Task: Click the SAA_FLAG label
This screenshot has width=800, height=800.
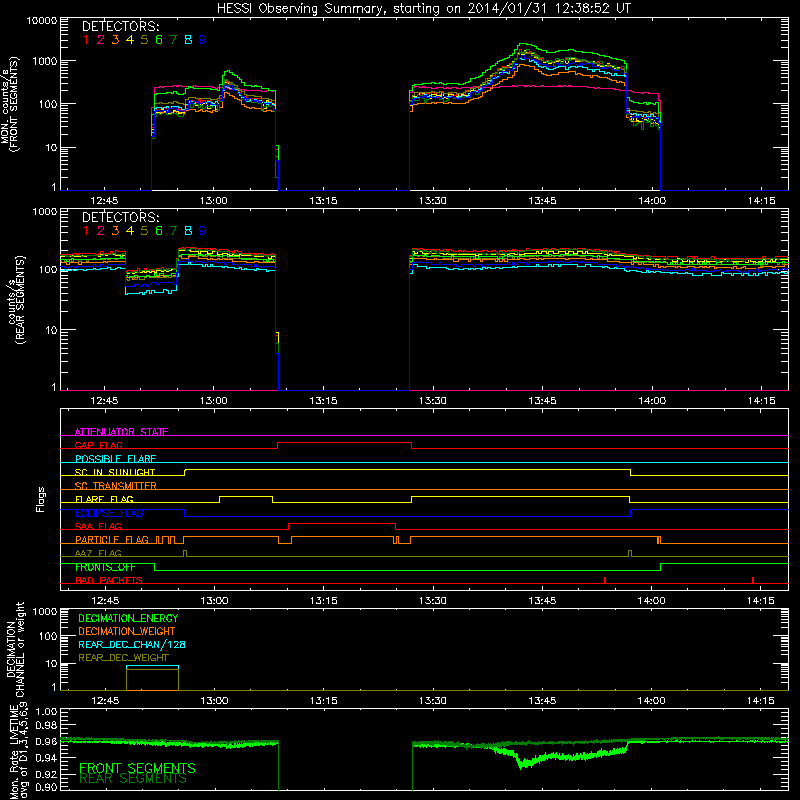Action: (98, 527)
